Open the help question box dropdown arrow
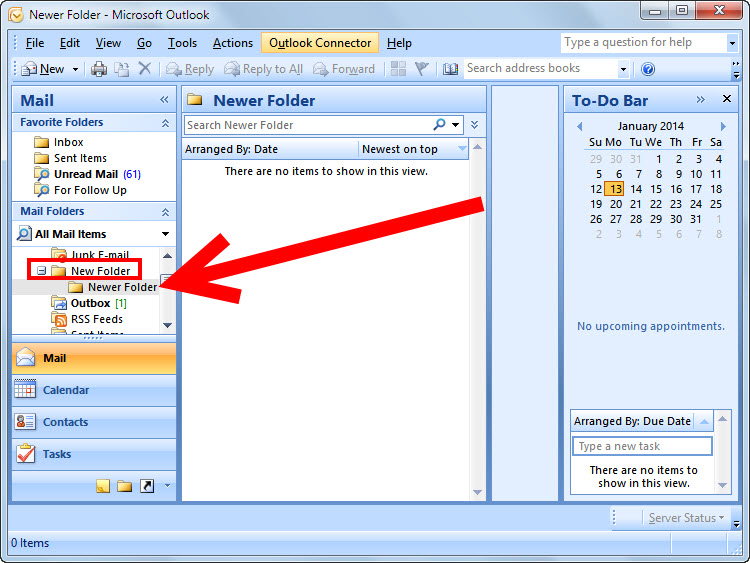 732,43
